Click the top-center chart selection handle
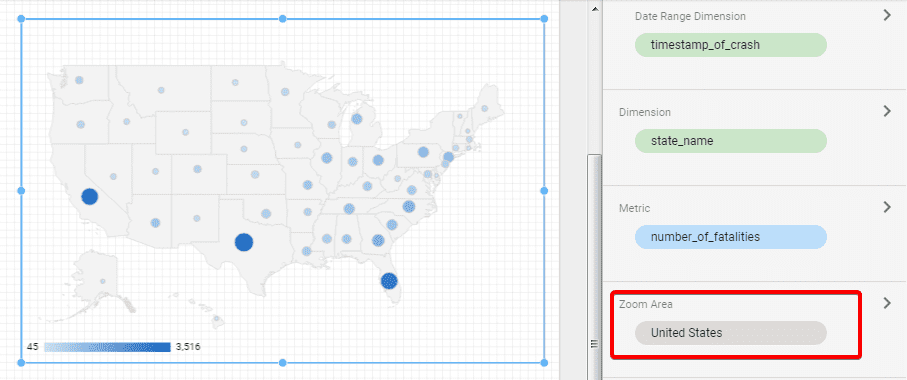This screenshot has width=907, height=380. tap(283, 19)
